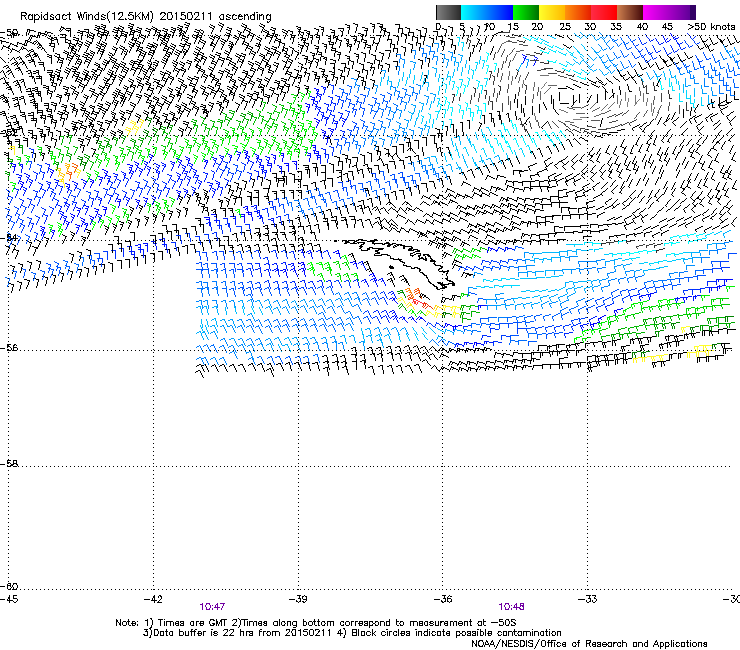The height and width of the screenshot is (650, 740).
Task: Click the longitude label '-42'
Action: (153, 599)
